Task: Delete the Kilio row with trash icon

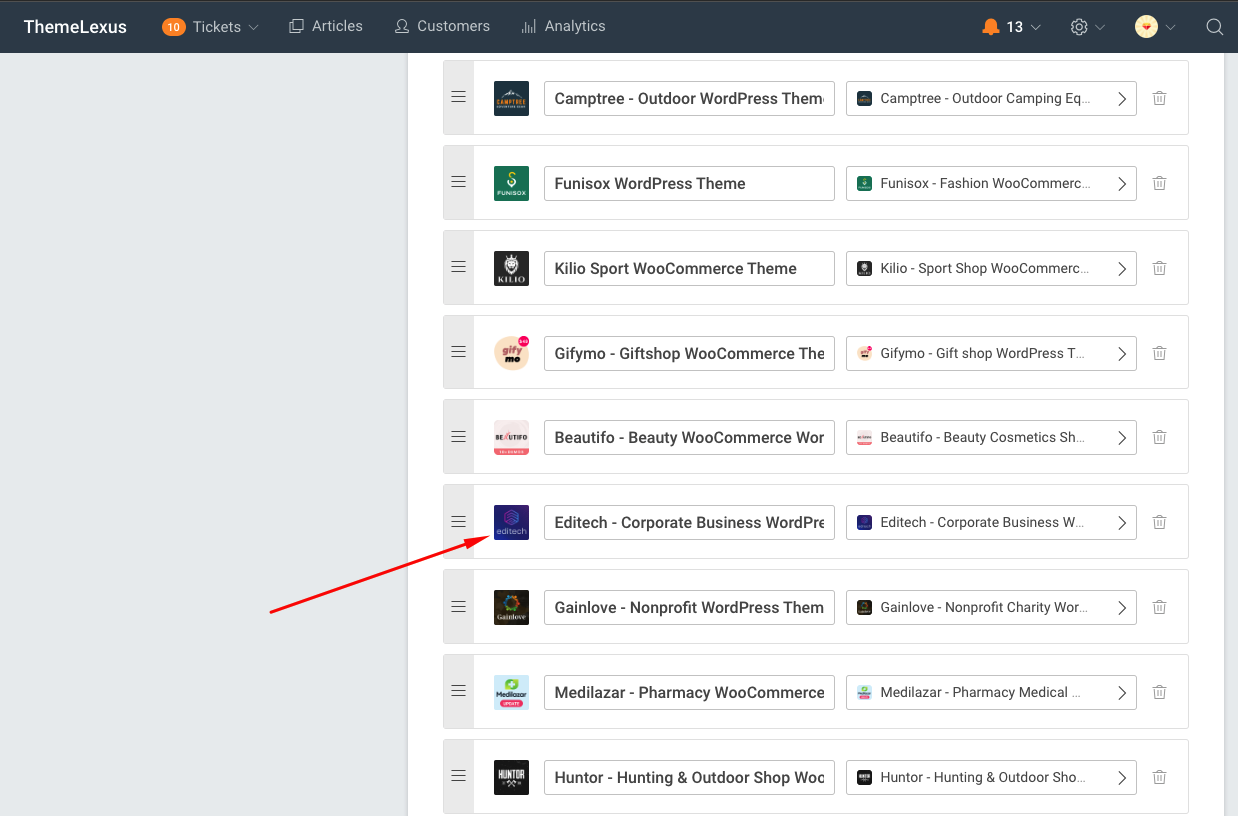Action: click(x=1159, y=268)
